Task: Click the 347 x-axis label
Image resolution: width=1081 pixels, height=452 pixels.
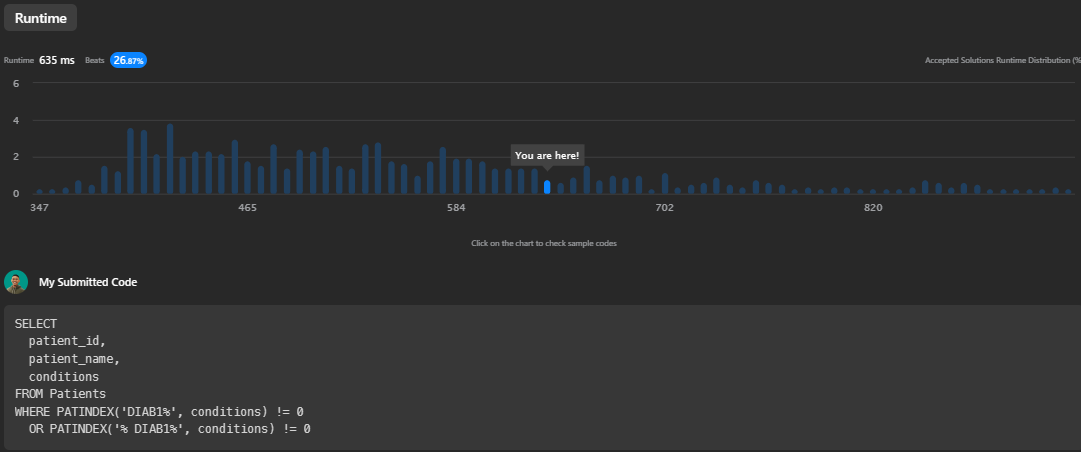Action: tap(39, 207)
